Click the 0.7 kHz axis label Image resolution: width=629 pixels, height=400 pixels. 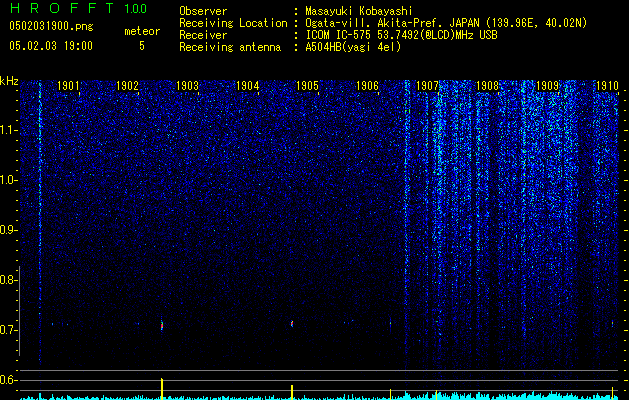click(7, 330)
